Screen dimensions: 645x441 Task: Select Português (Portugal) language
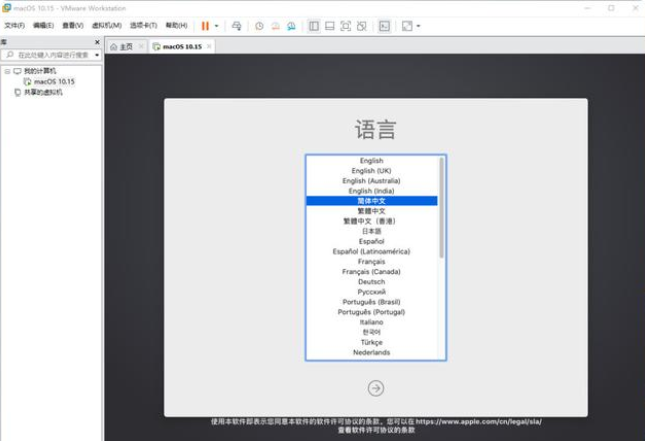pyautogui.click(x=371, y=312)
